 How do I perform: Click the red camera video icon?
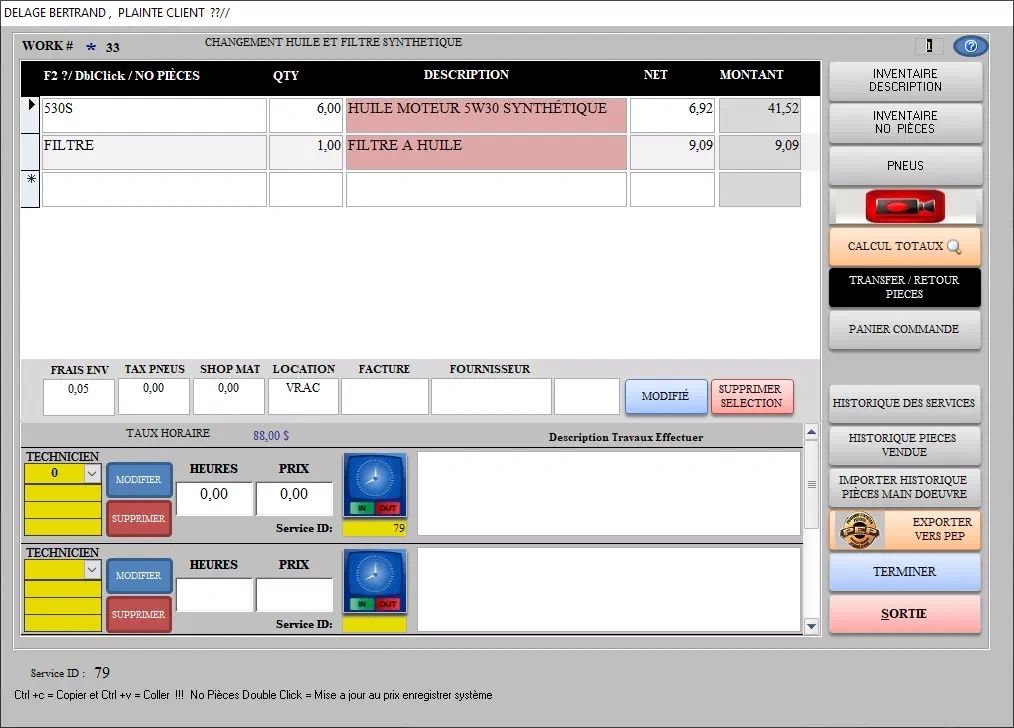click(x=905, y=206)
